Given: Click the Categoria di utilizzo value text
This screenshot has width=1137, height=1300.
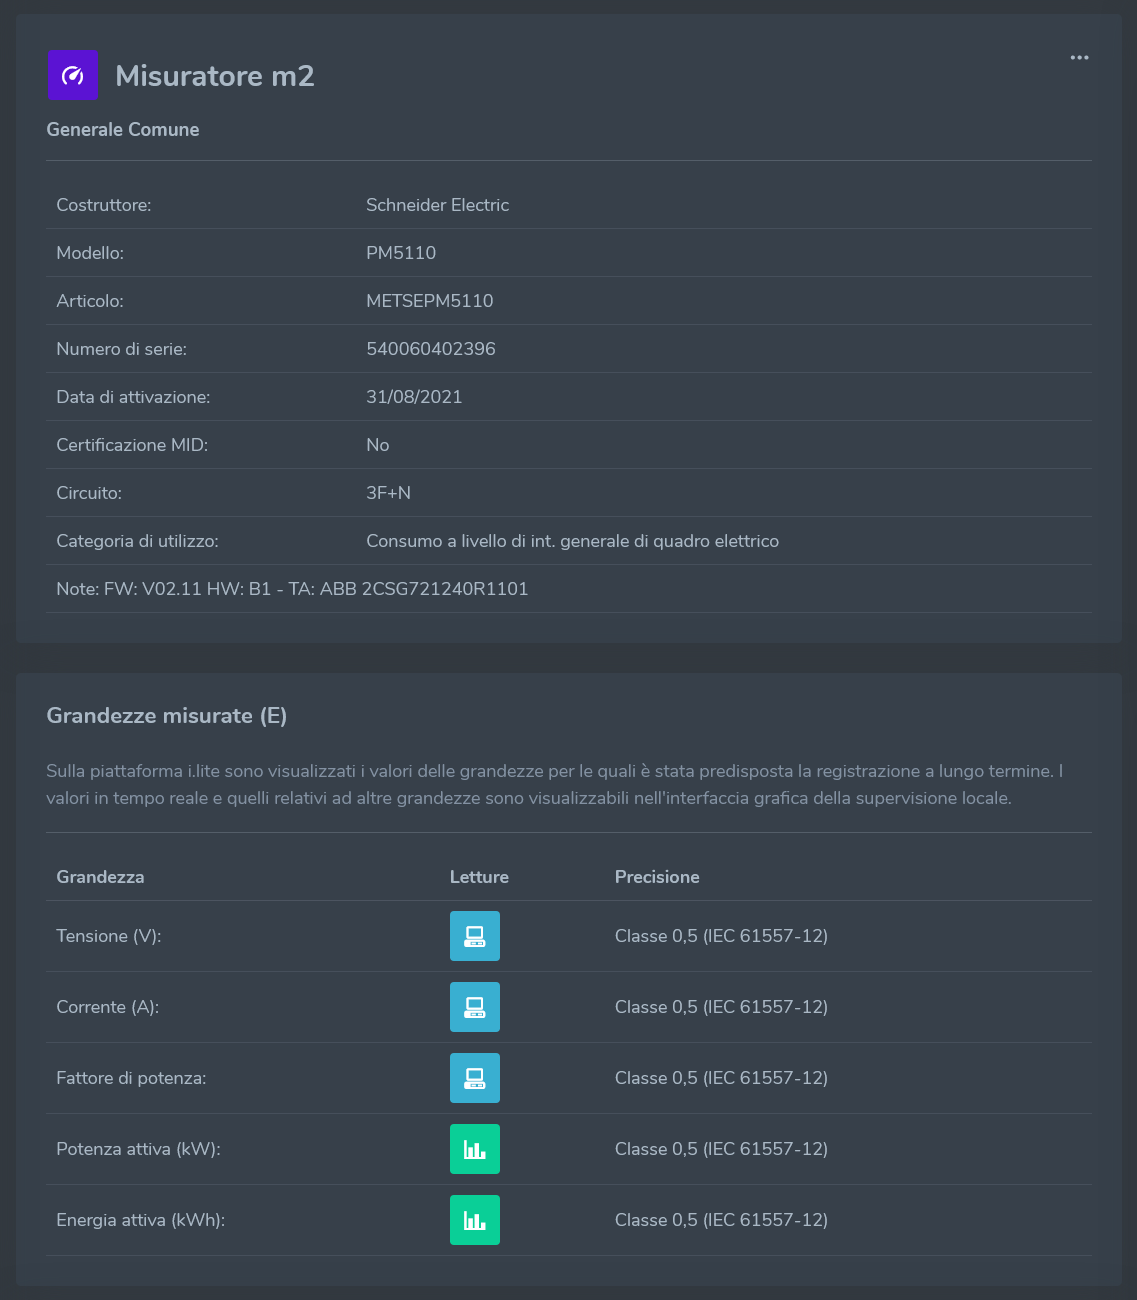Looking at the screenshot, I should 572,541.
